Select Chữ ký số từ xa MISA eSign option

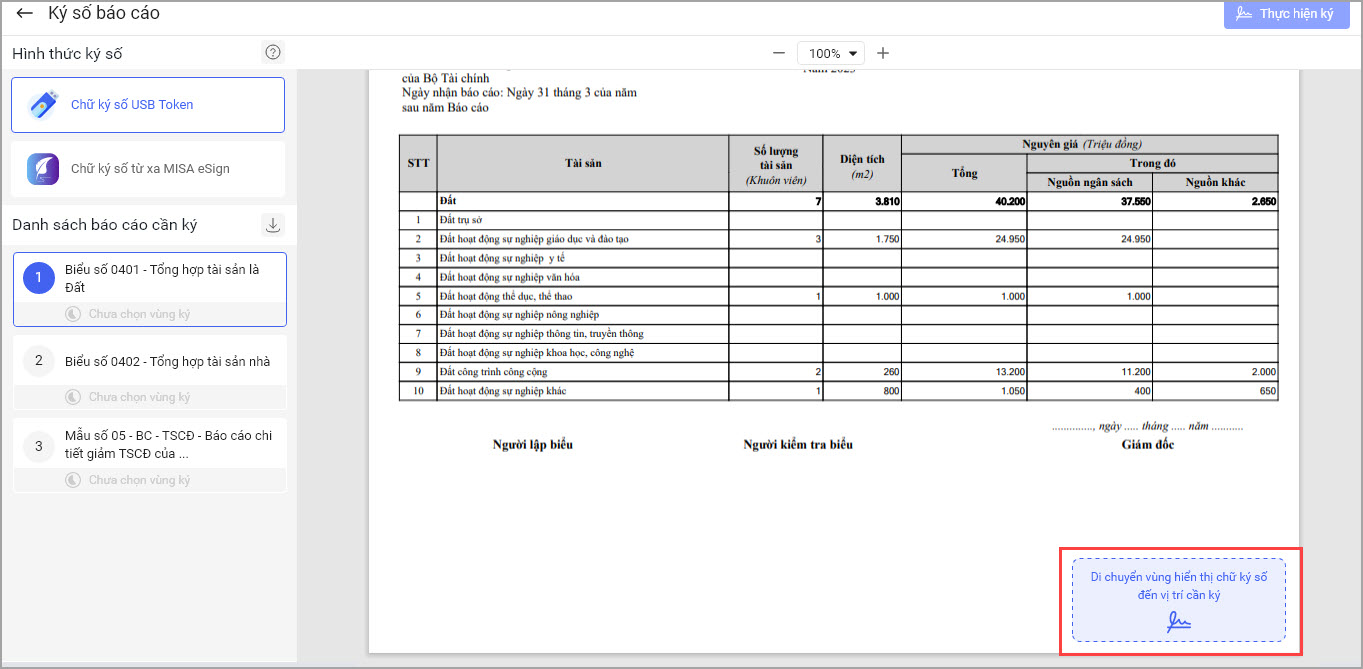point(148,168)
